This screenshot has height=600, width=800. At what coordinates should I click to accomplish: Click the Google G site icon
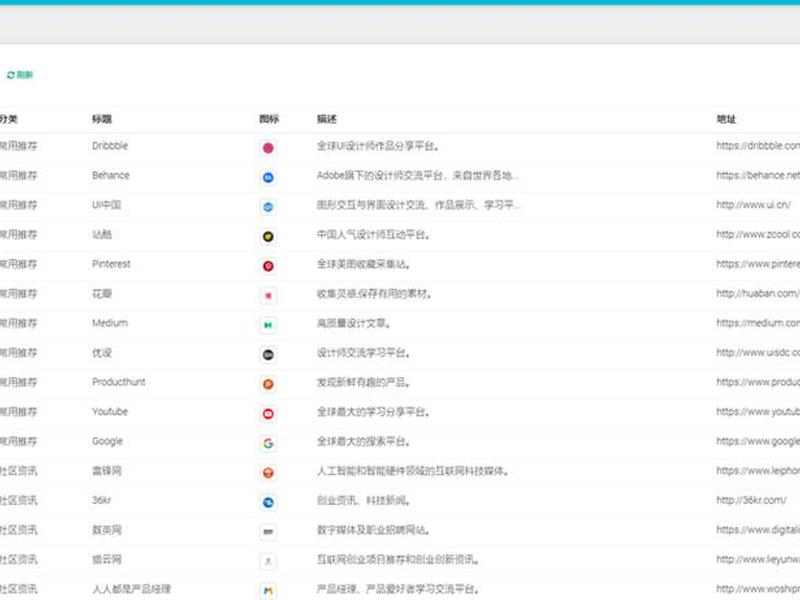click(268, 443)
